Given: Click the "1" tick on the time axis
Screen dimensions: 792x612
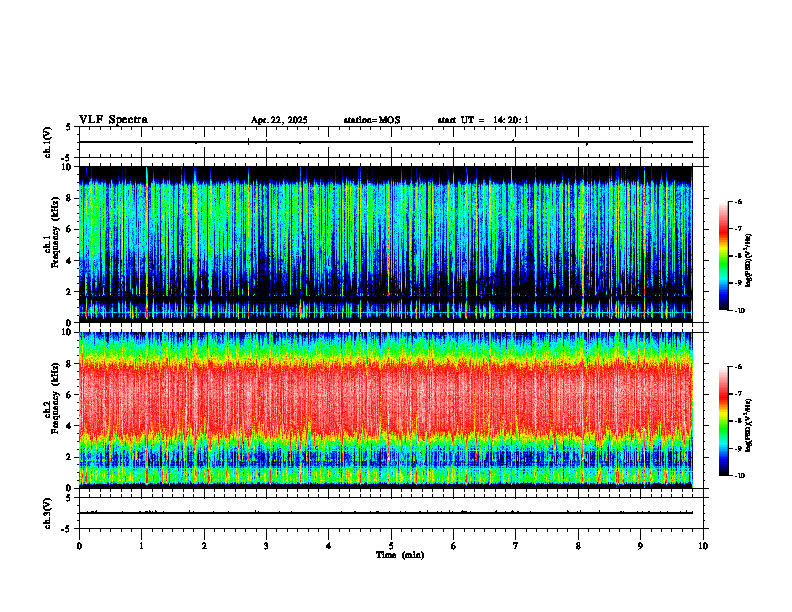Looking at the screenshot, I should pyautogui.click(x=141, y=546).
